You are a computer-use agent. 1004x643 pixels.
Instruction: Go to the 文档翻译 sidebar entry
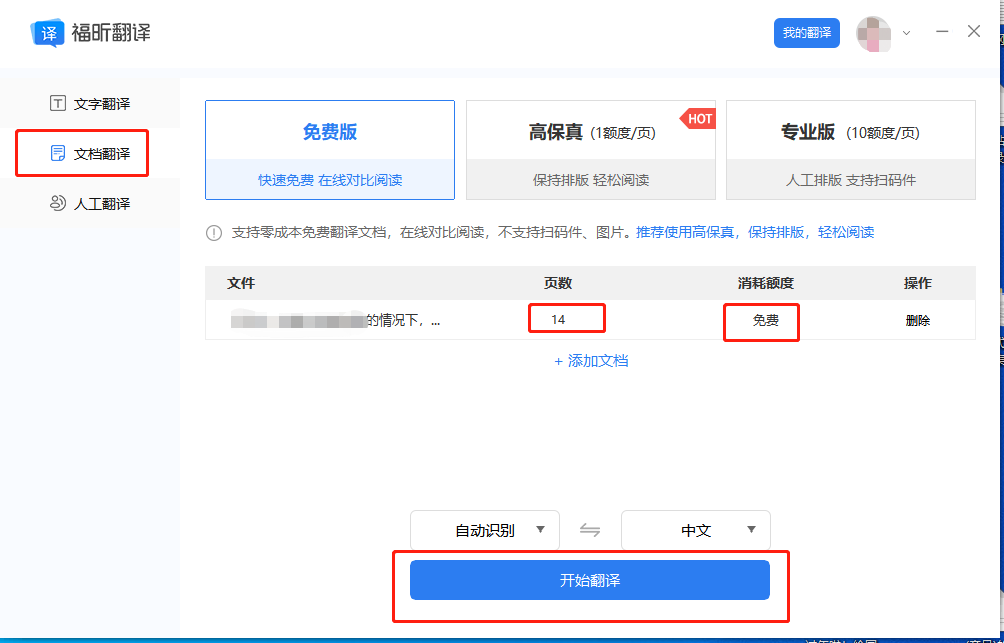(x=80, y=153)
